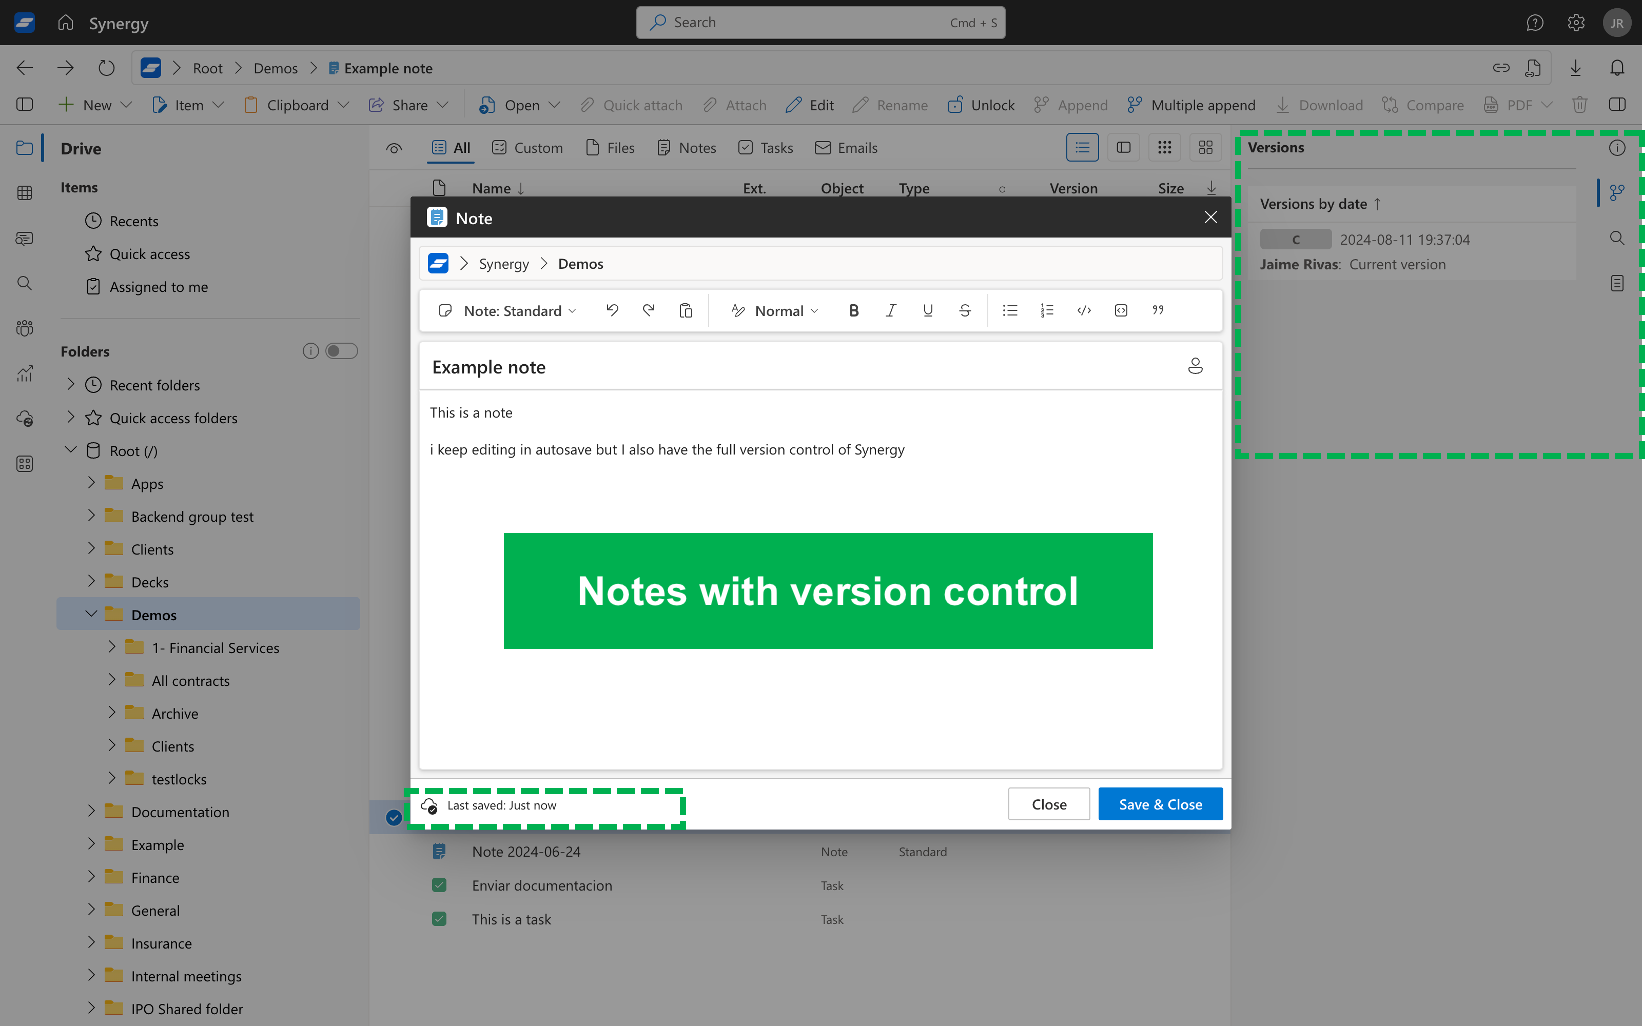Open the Share dropdown menu
Image resolution: width=1646 pixels, height=1026 pixels.
(409, 105)
